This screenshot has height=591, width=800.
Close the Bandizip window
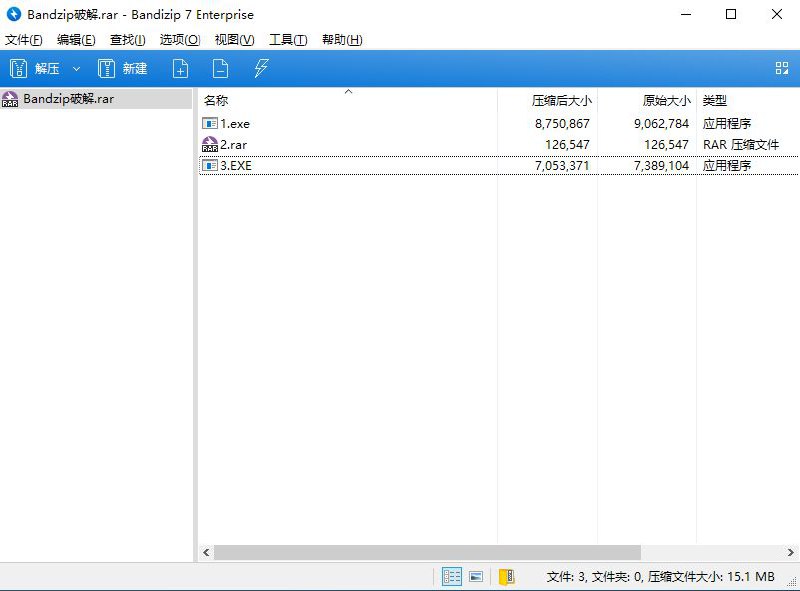click(x=777, y=14)
